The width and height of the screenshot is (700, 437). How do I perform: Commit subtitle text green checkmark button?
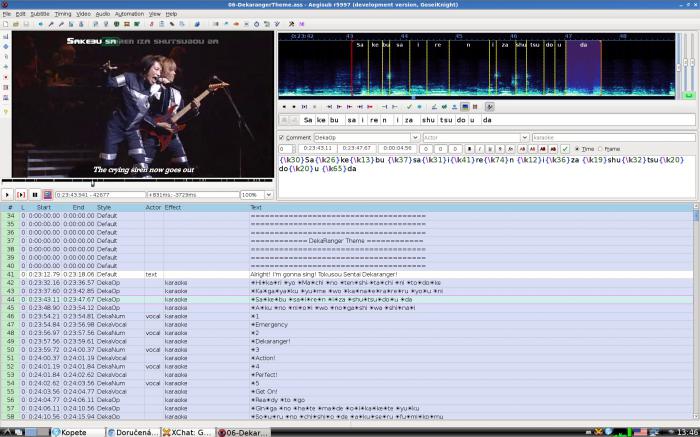click(x=565, y=149)
